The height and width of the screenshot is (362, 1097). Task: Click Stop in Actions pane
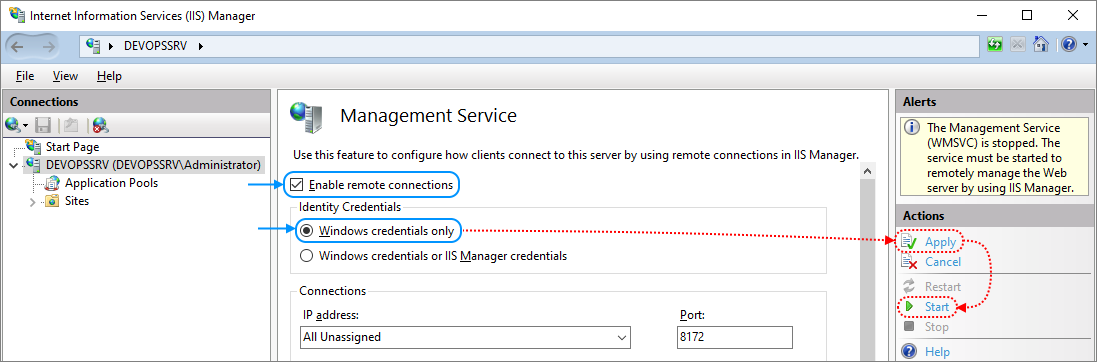pos(937,327)
